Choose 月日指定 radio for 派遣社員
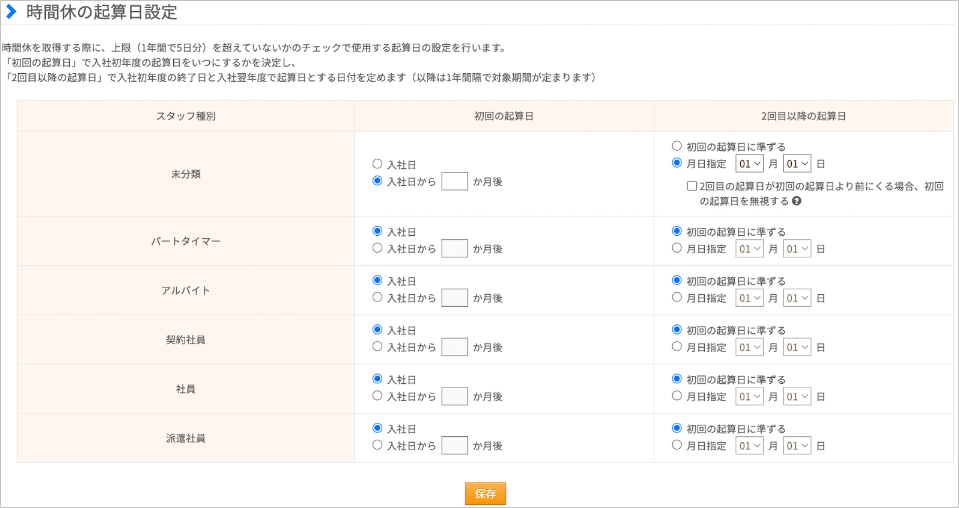This screenshot has width=959, height=508. click(676, 446)
